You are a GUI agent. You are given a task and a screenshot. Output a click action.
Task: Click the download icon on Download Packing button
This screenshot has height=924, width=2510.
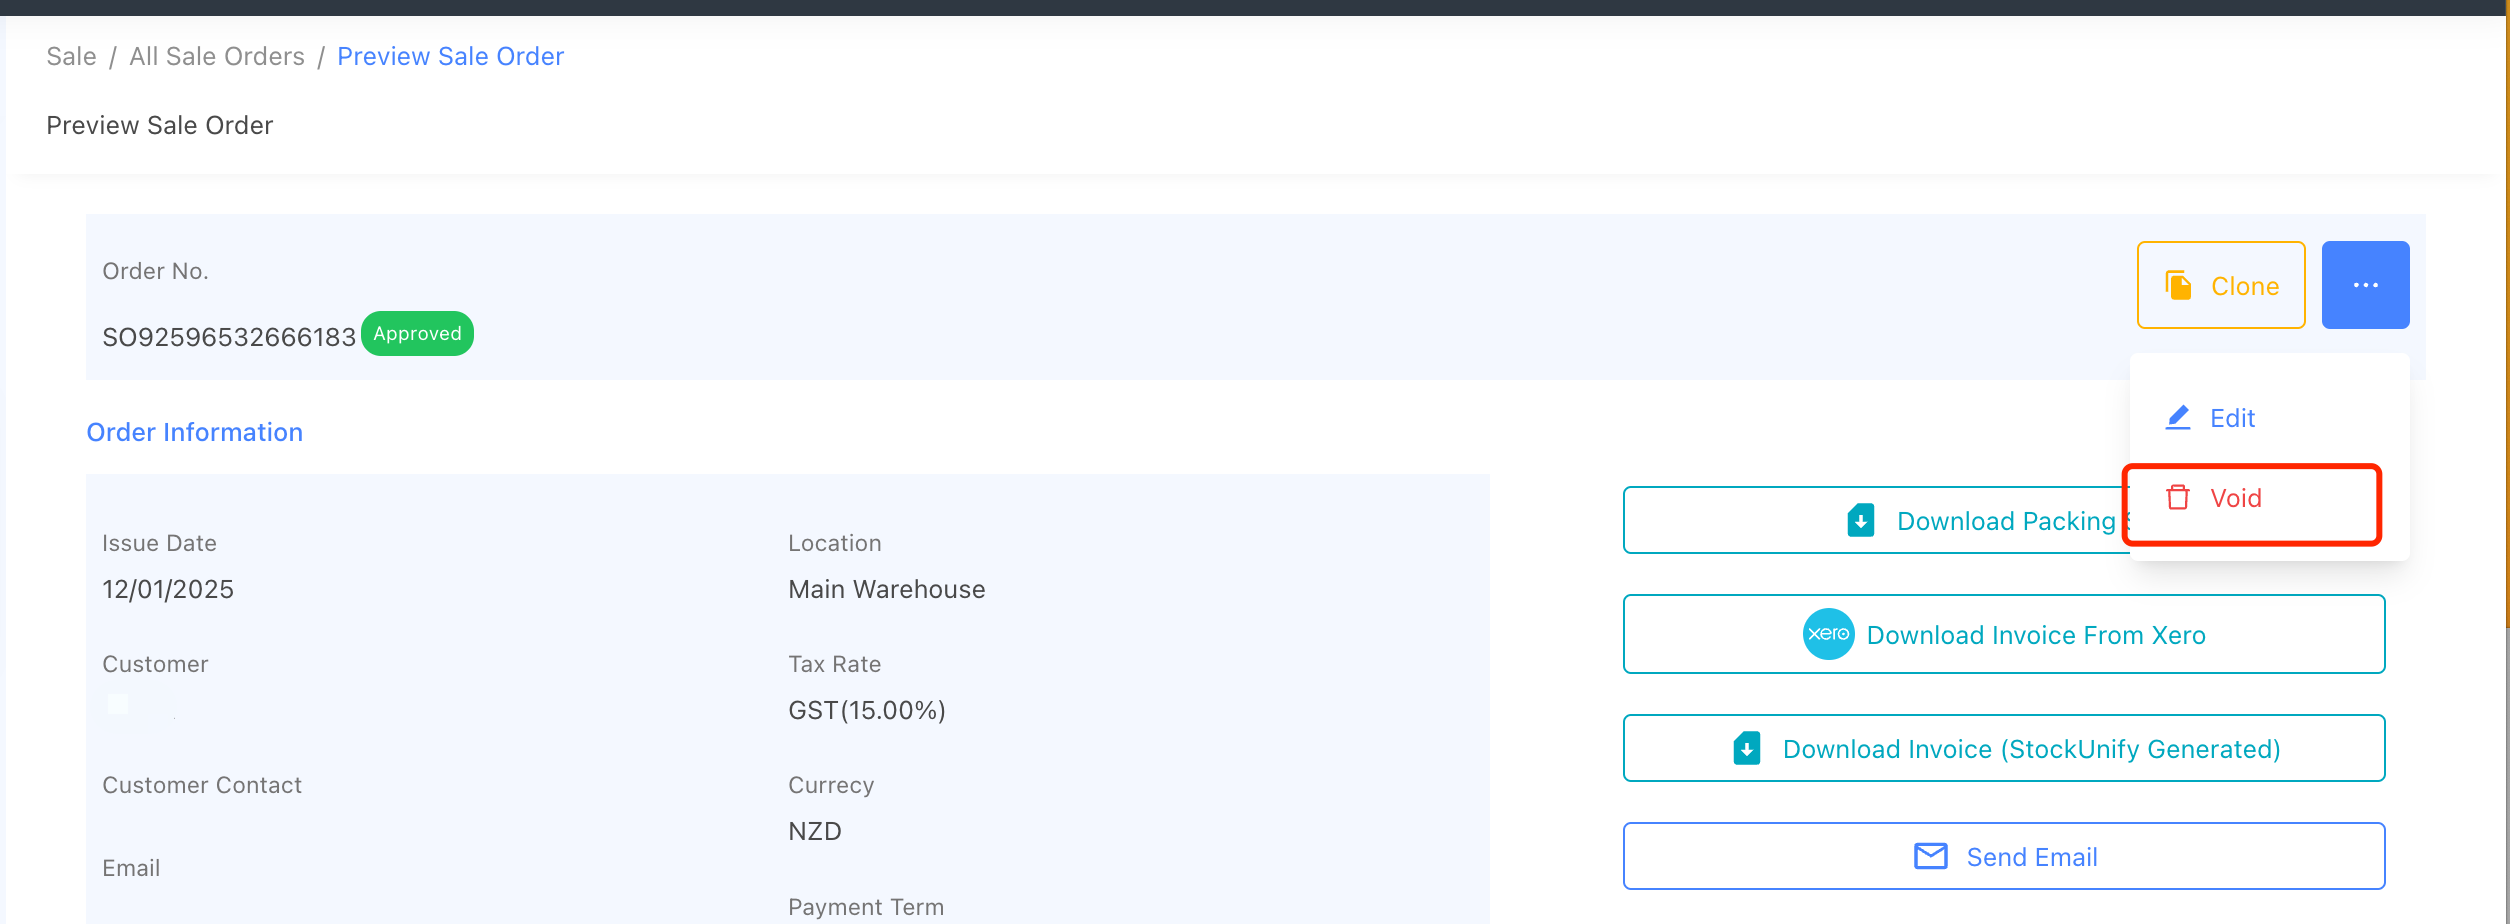pos(1860,521)
